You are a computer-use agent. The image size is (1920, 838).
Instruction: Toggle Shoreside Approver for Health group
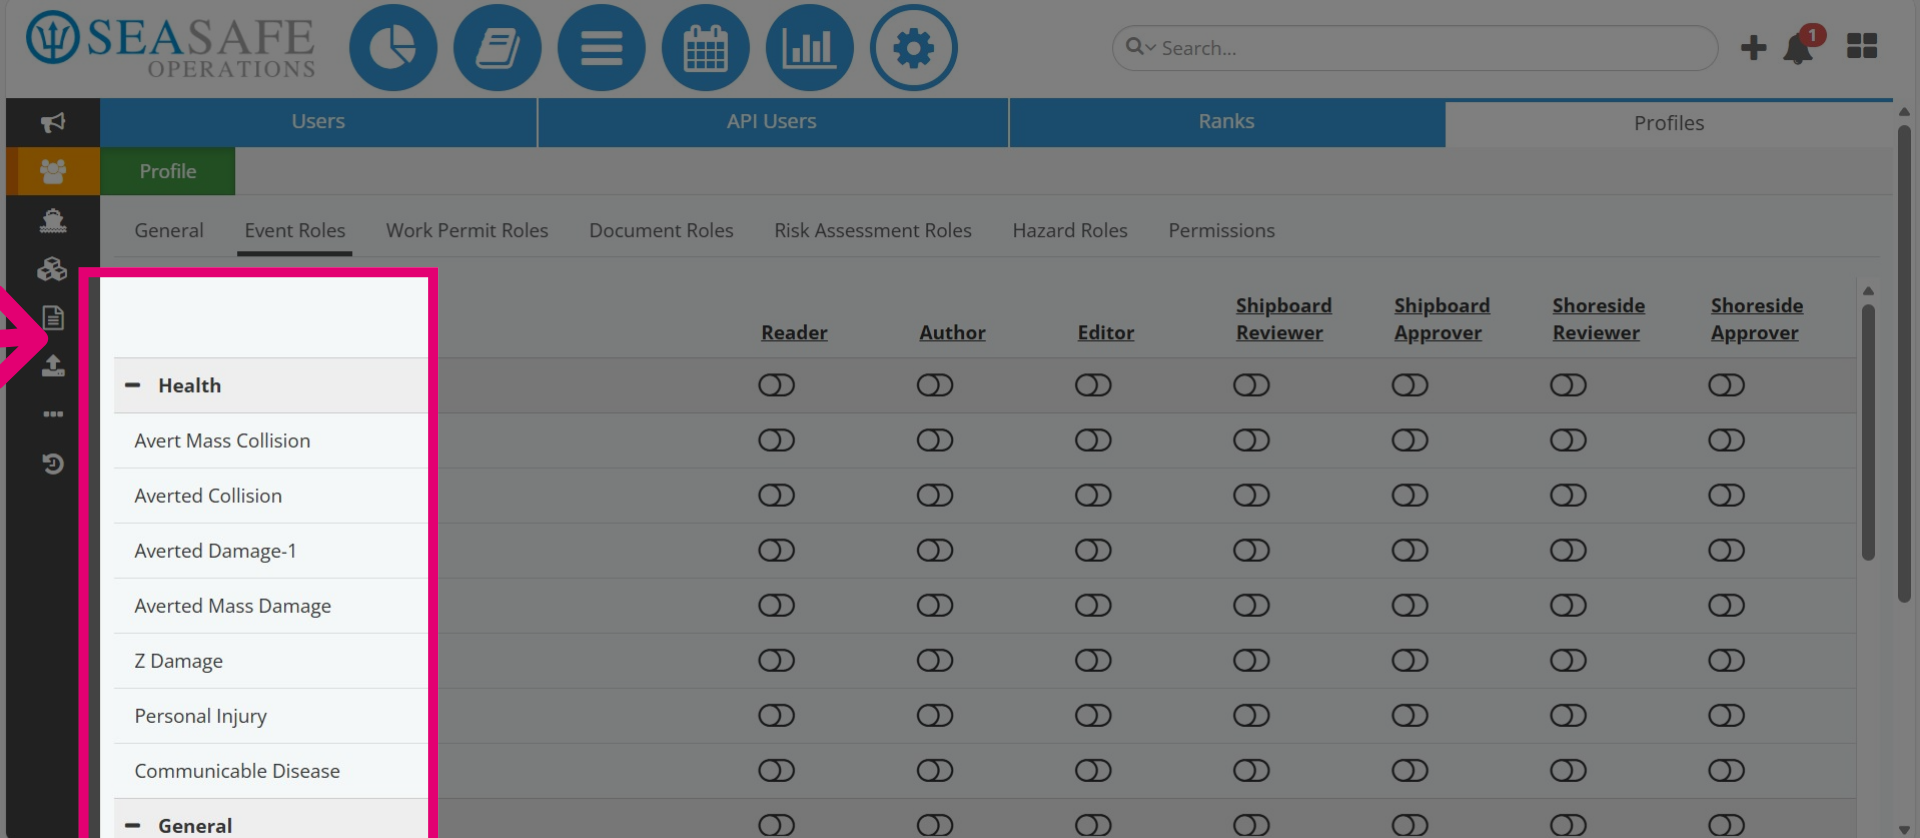pyautogui.click(x=1726, y=385)
